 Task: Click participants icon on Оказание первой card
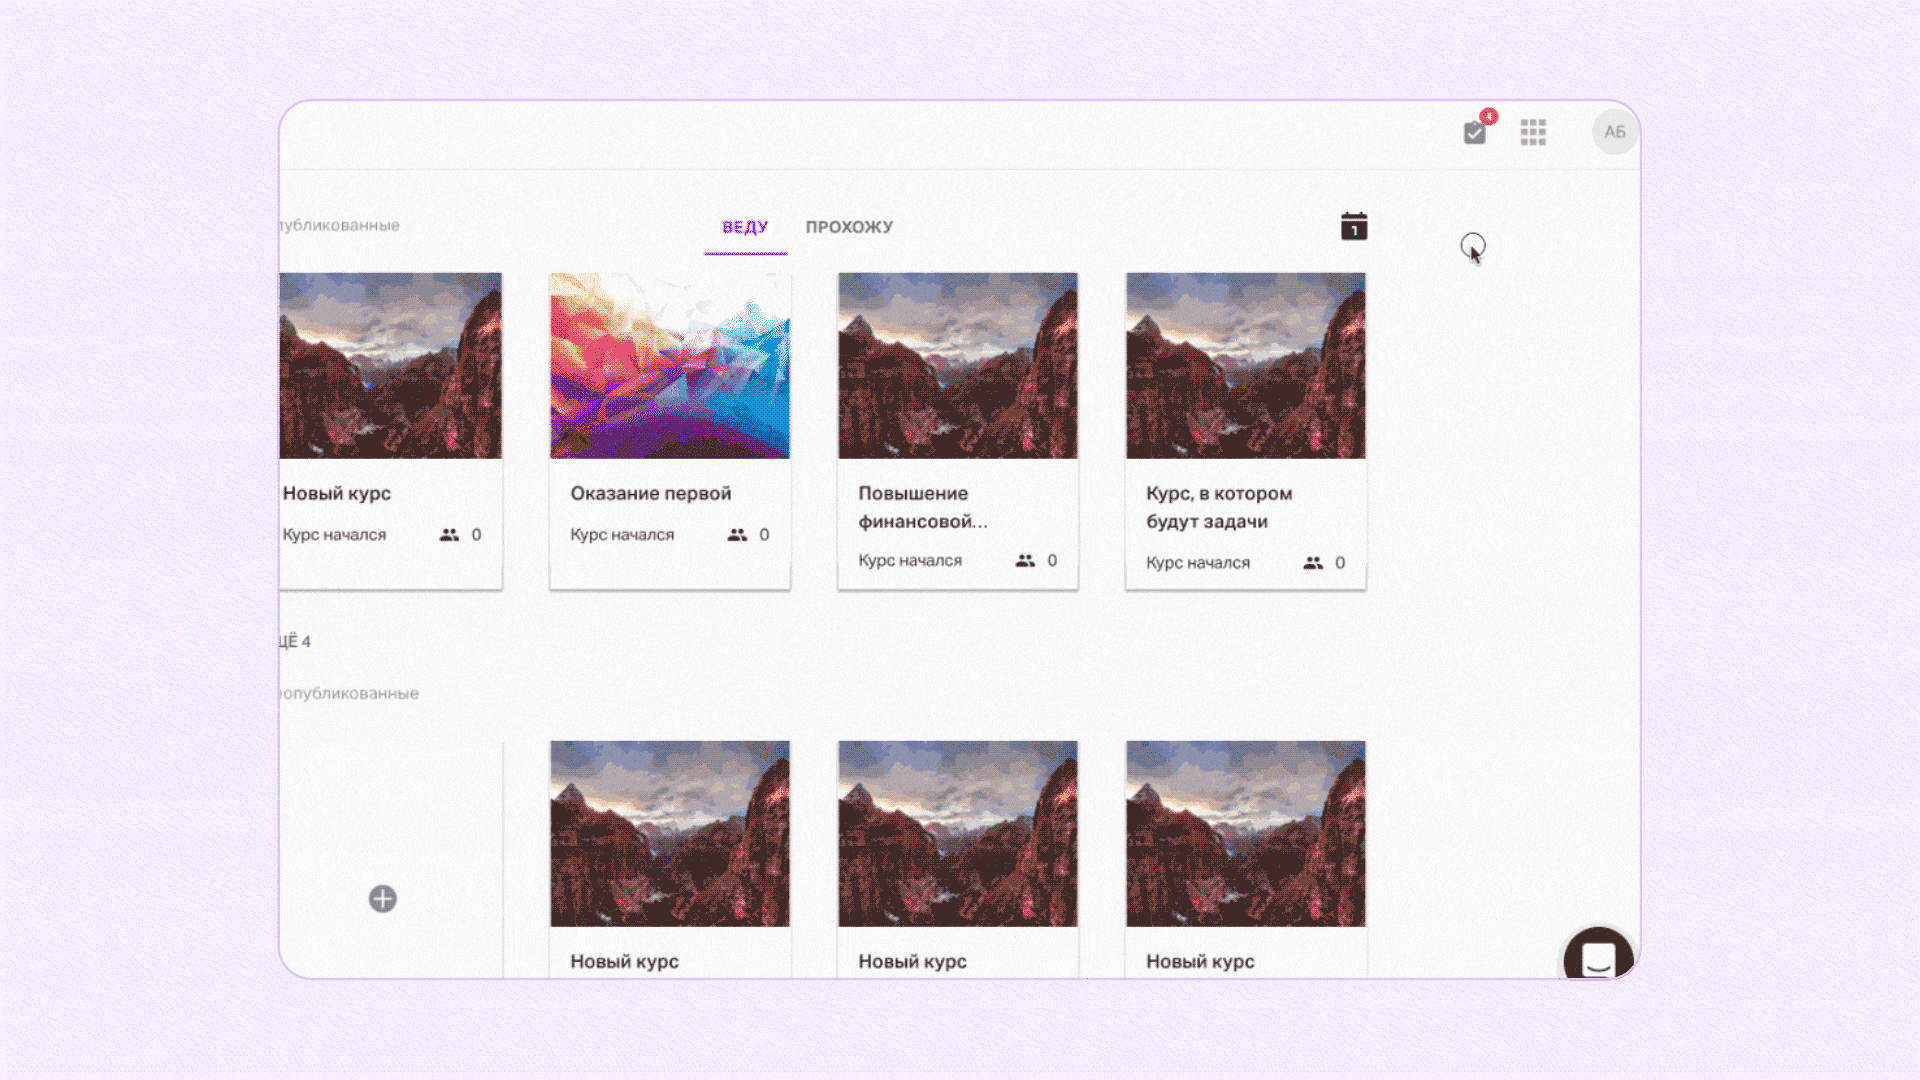pos(737,535)
